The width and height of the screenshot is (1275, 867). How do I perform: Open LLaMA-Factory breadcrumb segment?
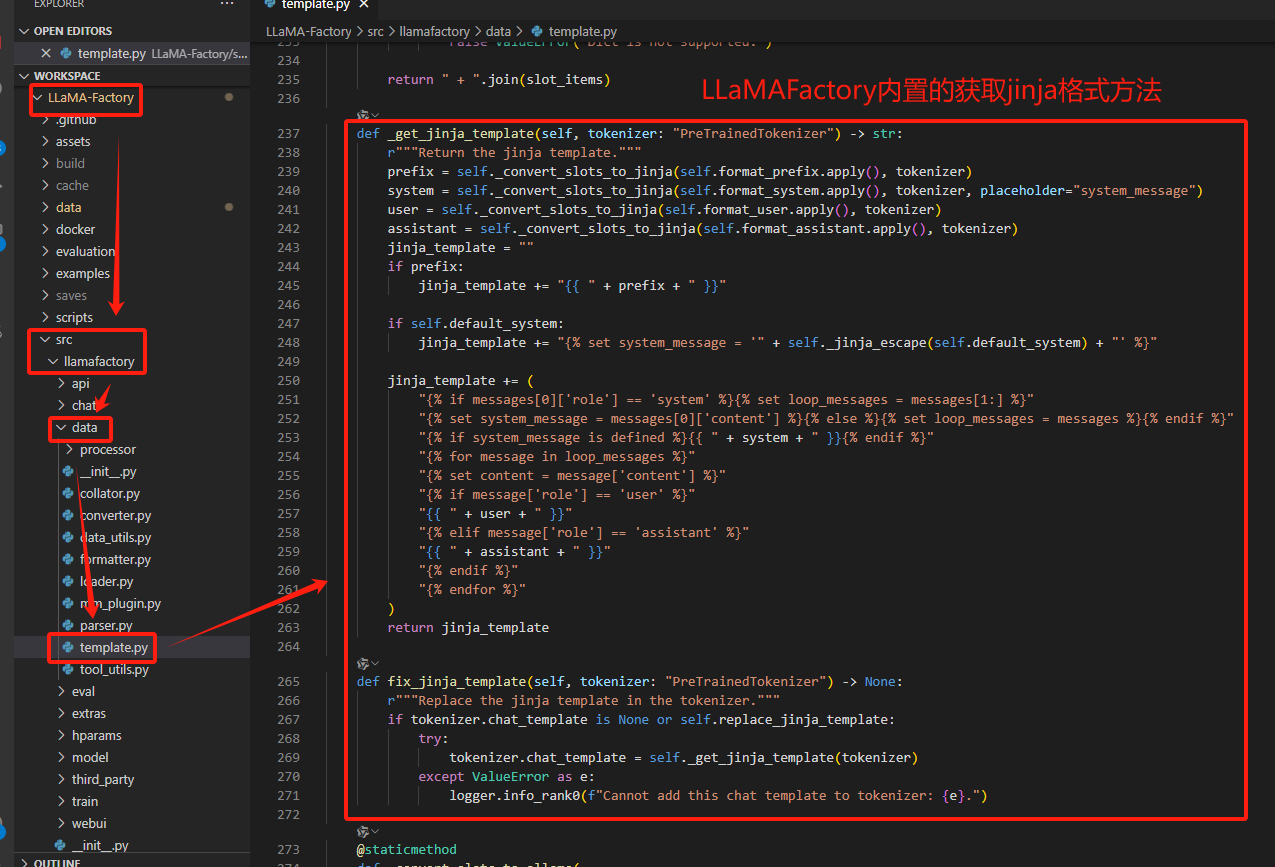pos(308,31)
